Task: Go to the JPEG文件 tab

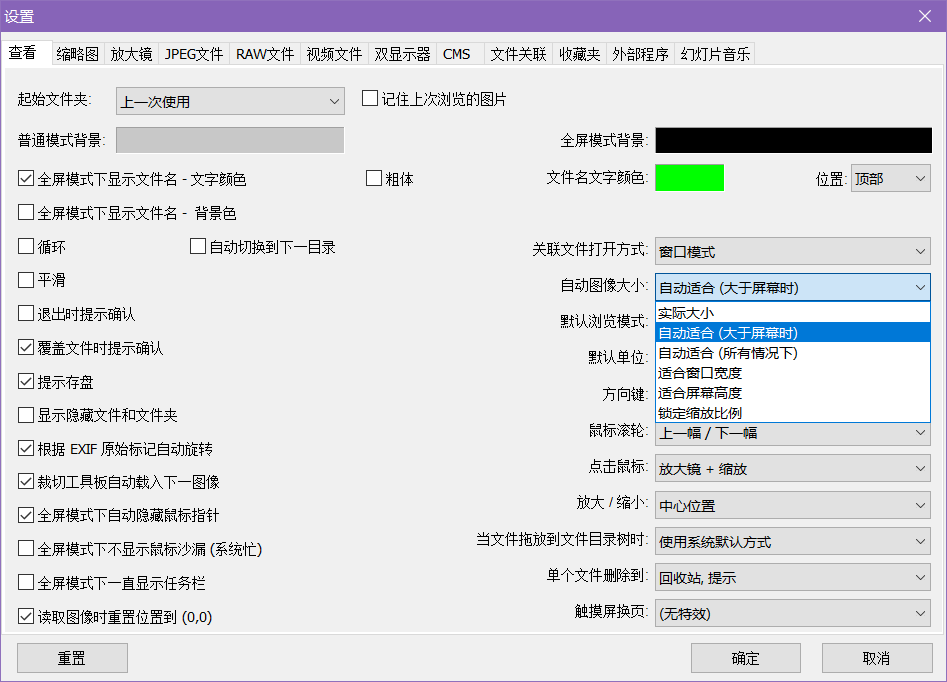Action: pos(194,54)
